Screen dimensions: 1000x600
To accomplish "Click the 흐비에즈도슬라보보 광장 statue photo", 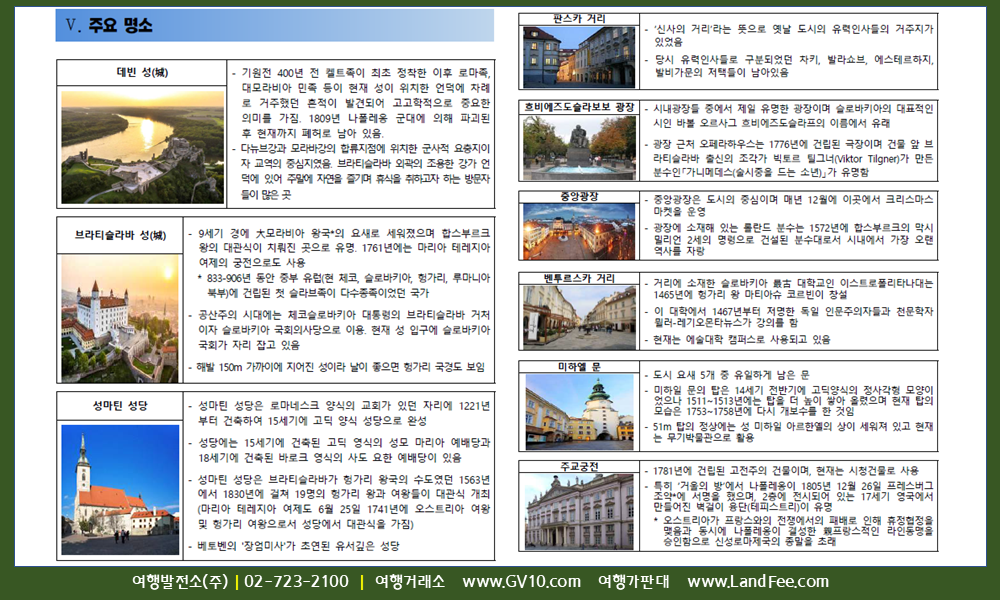I will 579,147.
